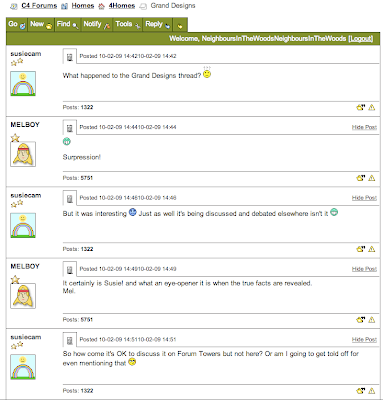This screenshot has width=383, height=400.
Task: Click susiecam's rainbow avatar on first post
Action: point(23,83)
